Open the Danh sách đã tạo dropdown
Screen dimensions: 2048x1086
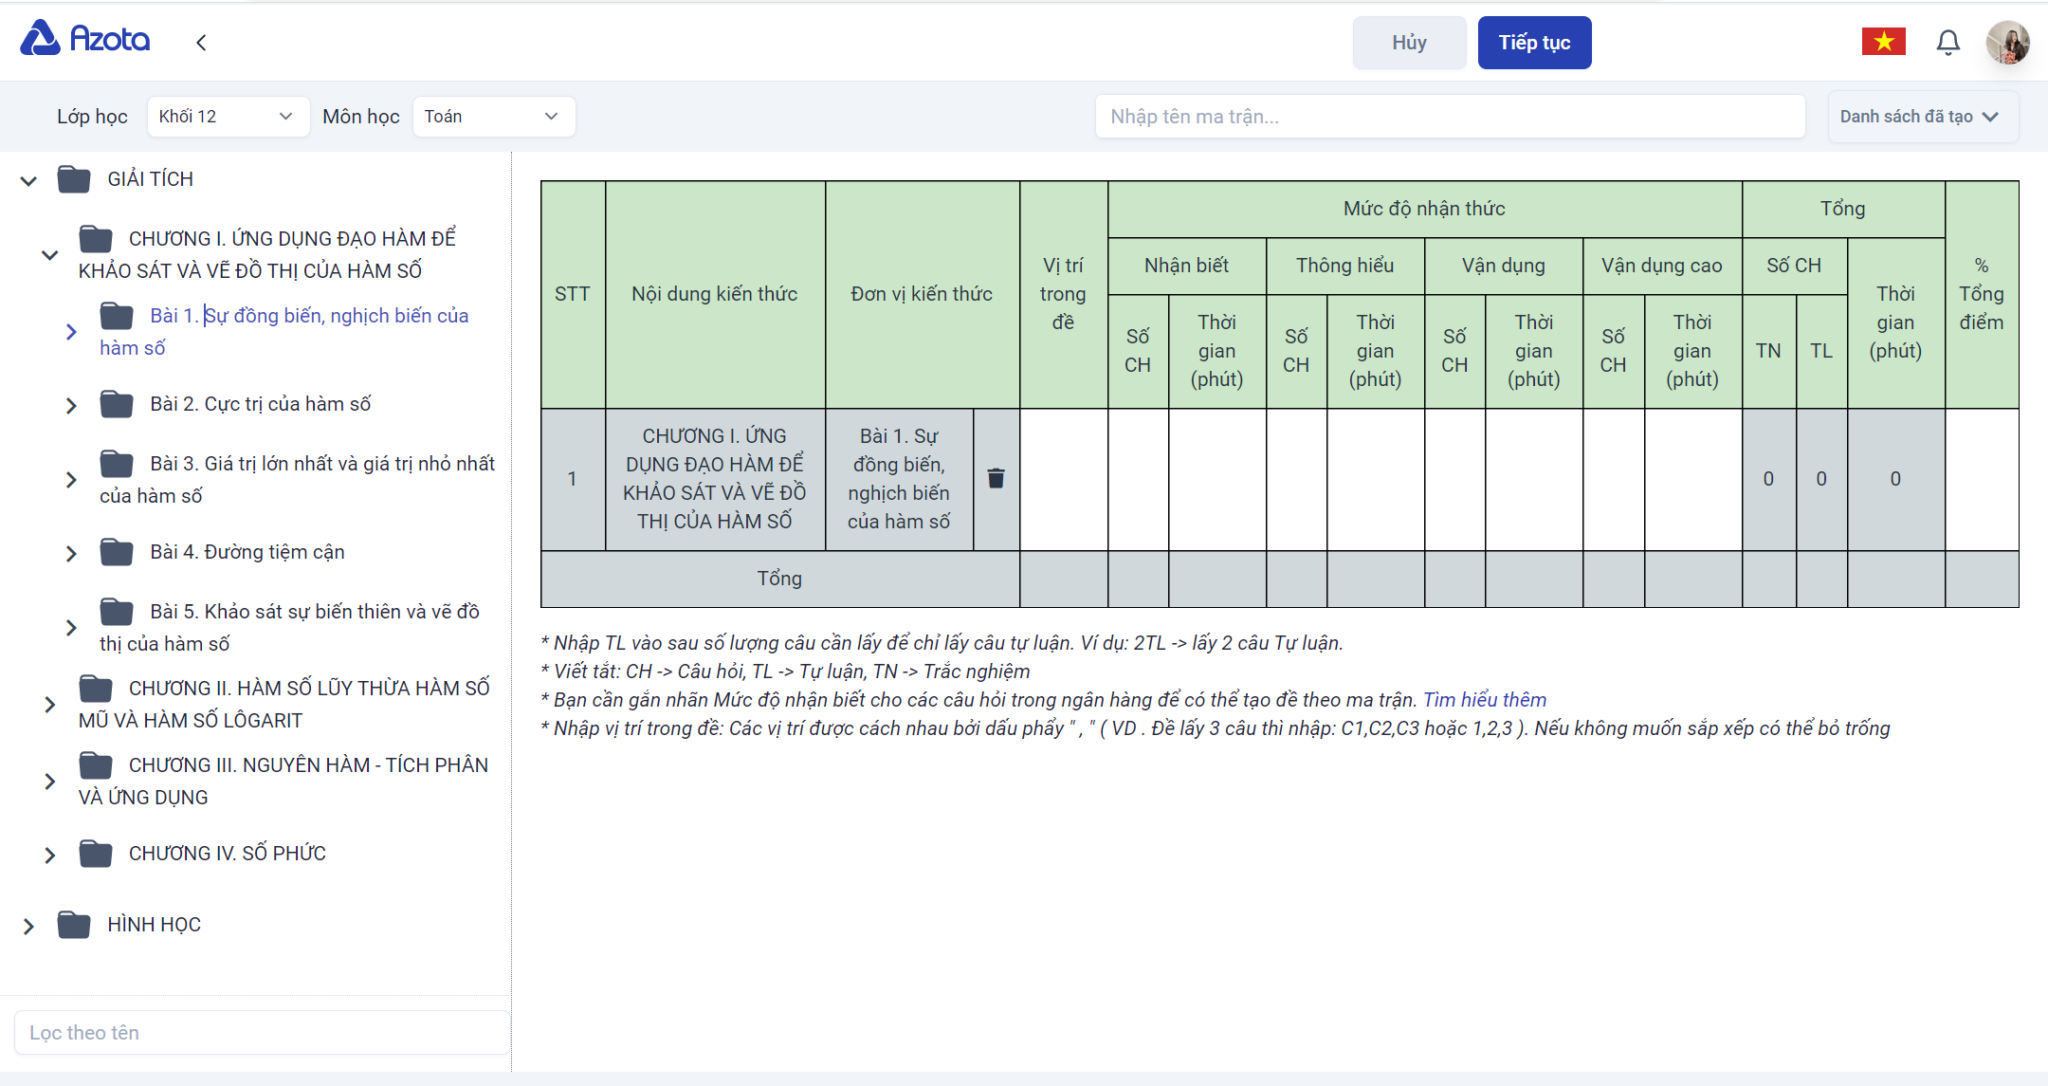1920,116
